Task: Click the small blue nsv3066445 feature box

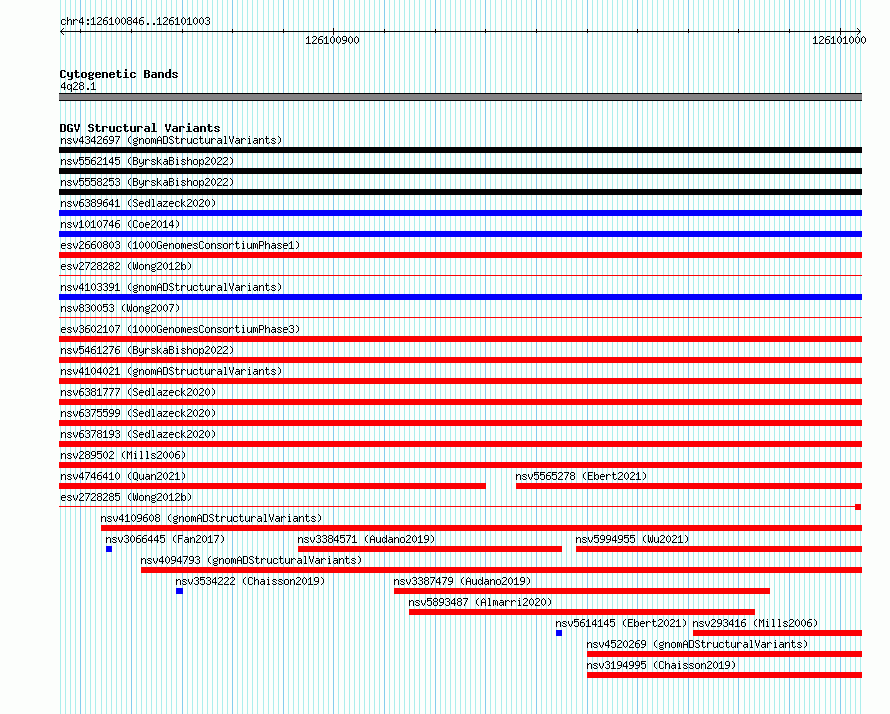Action: pyautogui.click(x=109, y=549)
